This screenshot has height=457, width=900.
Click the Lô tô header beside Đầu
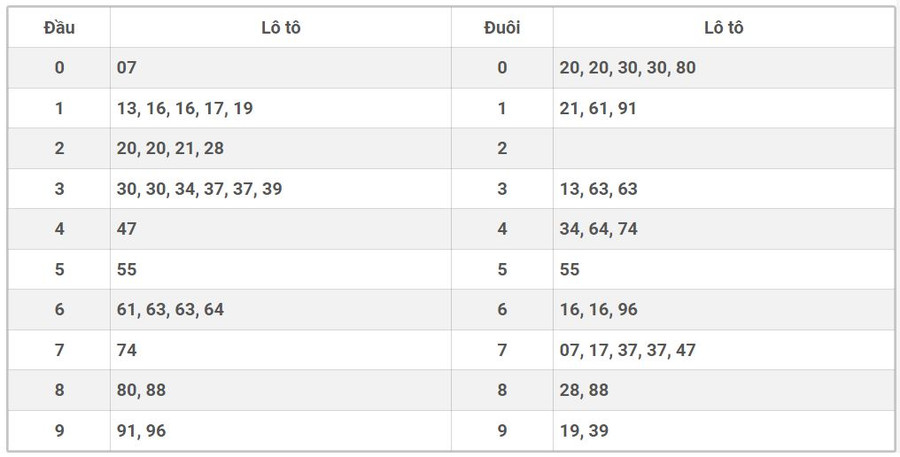coord(280,28)
